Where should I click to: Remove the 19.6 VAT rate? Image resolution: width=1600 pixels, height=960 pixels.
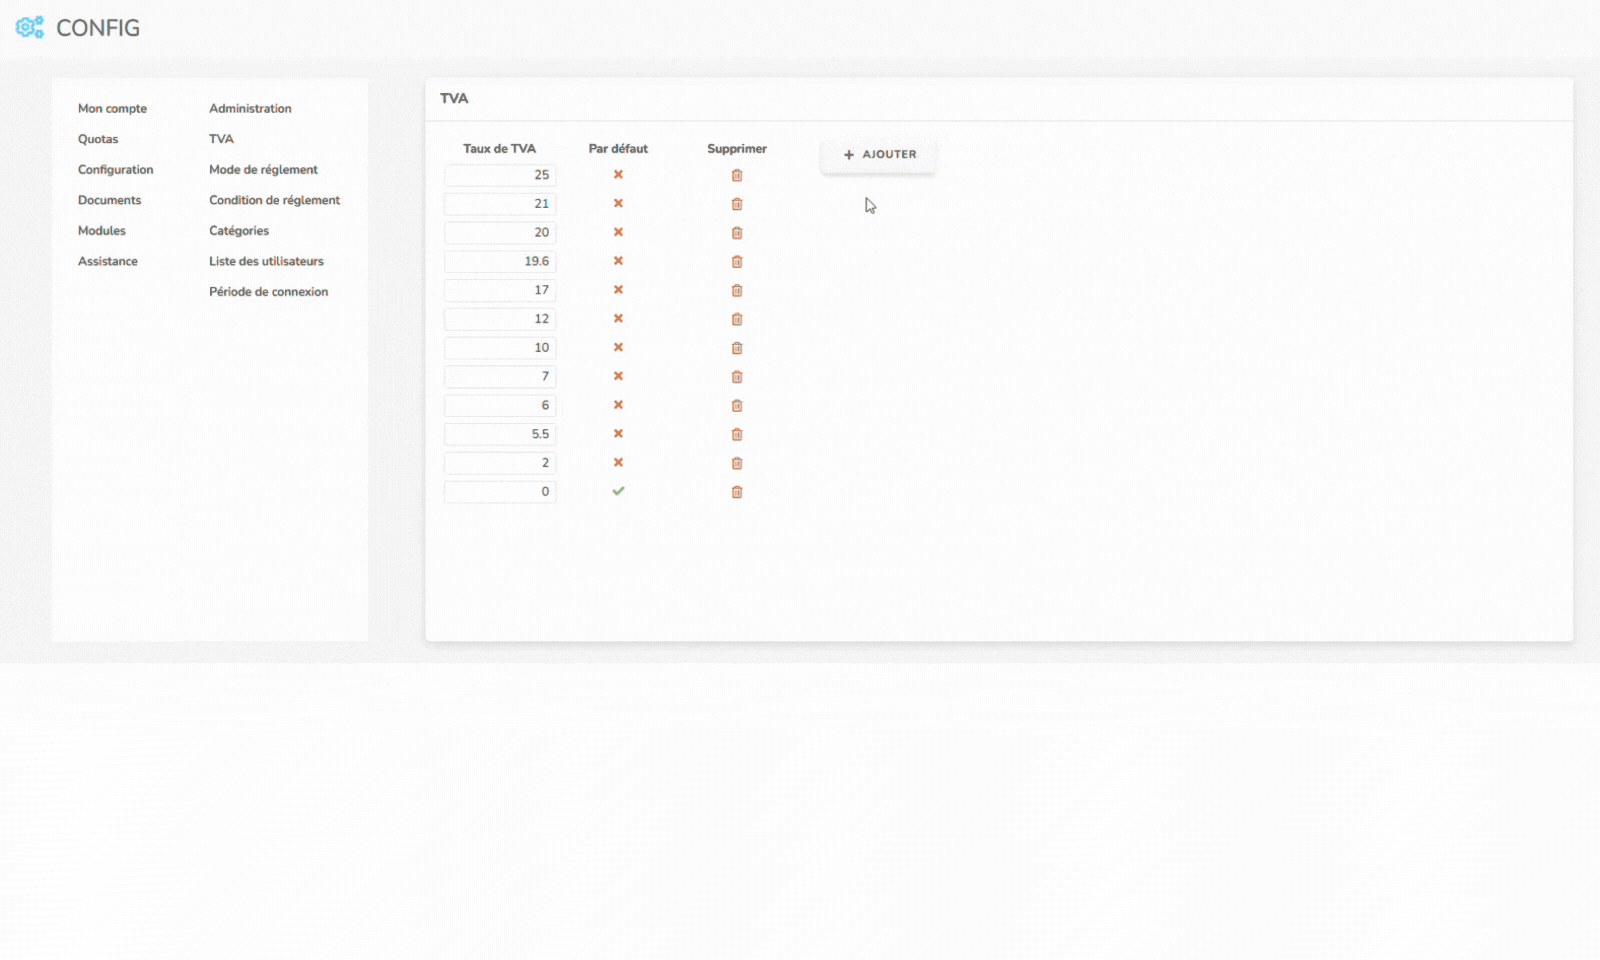pos(737,262)
